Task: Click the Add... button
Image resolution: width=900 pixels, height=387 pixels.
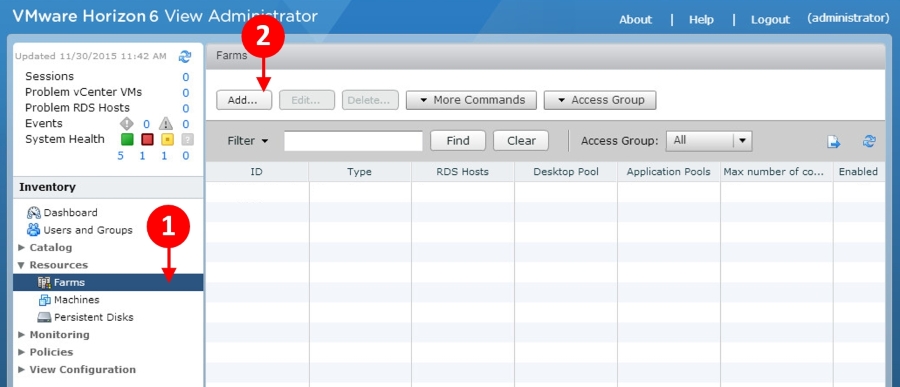Action: coord(244,100)
